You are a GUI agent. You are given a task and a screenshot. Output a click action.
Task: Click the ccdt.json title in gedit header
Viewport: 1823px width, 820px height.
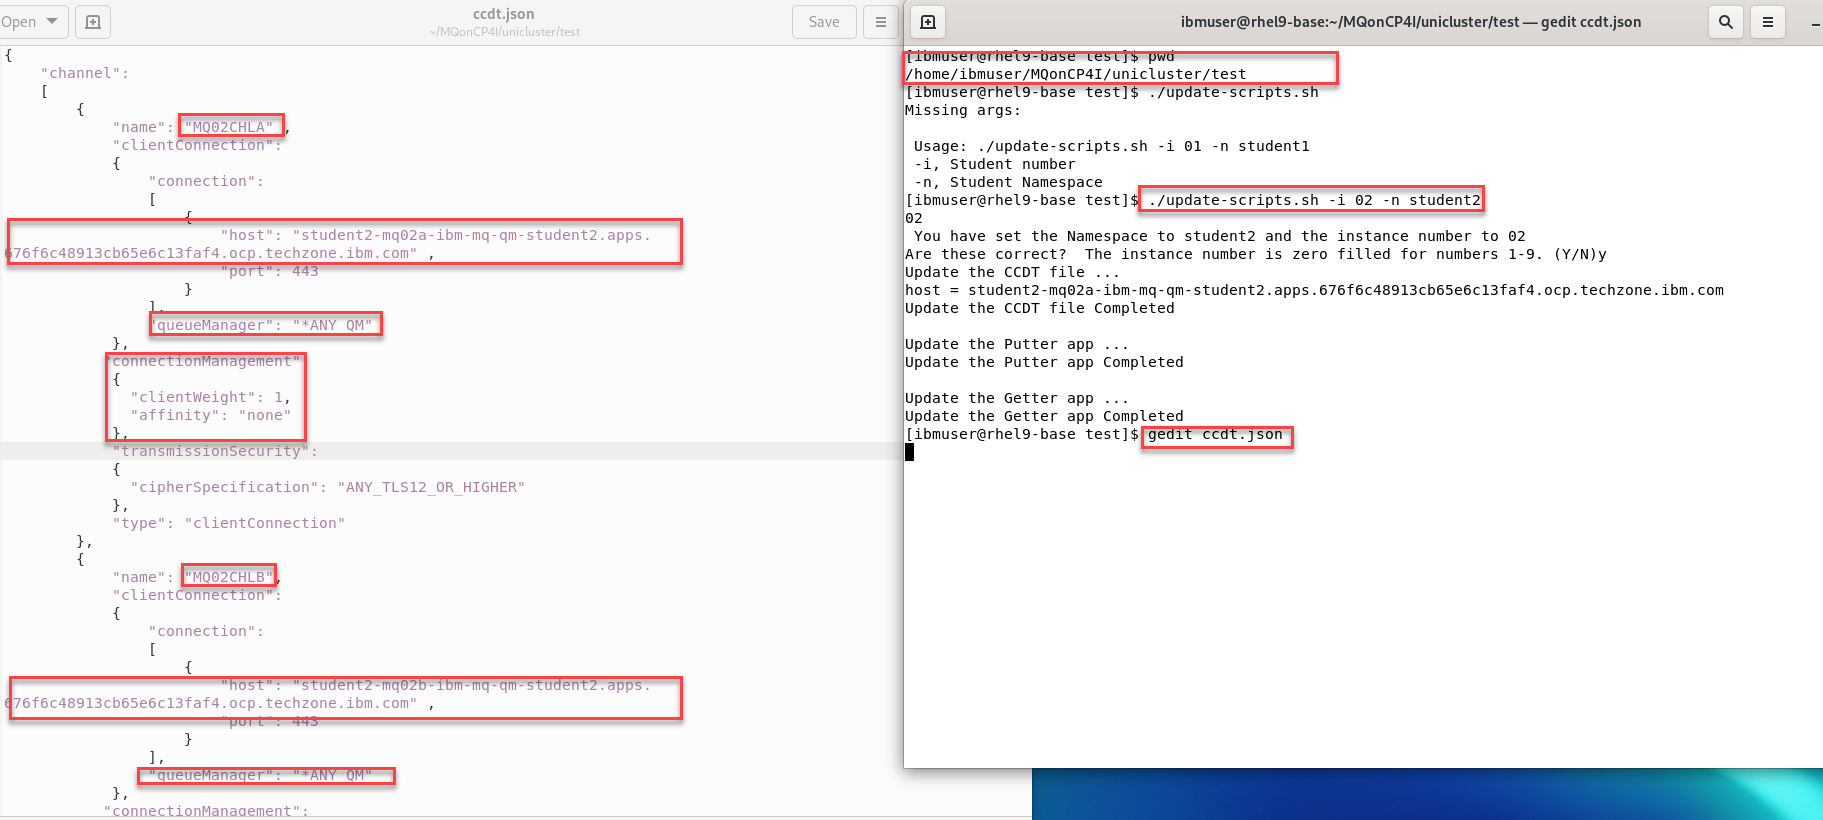click(503, 14)
